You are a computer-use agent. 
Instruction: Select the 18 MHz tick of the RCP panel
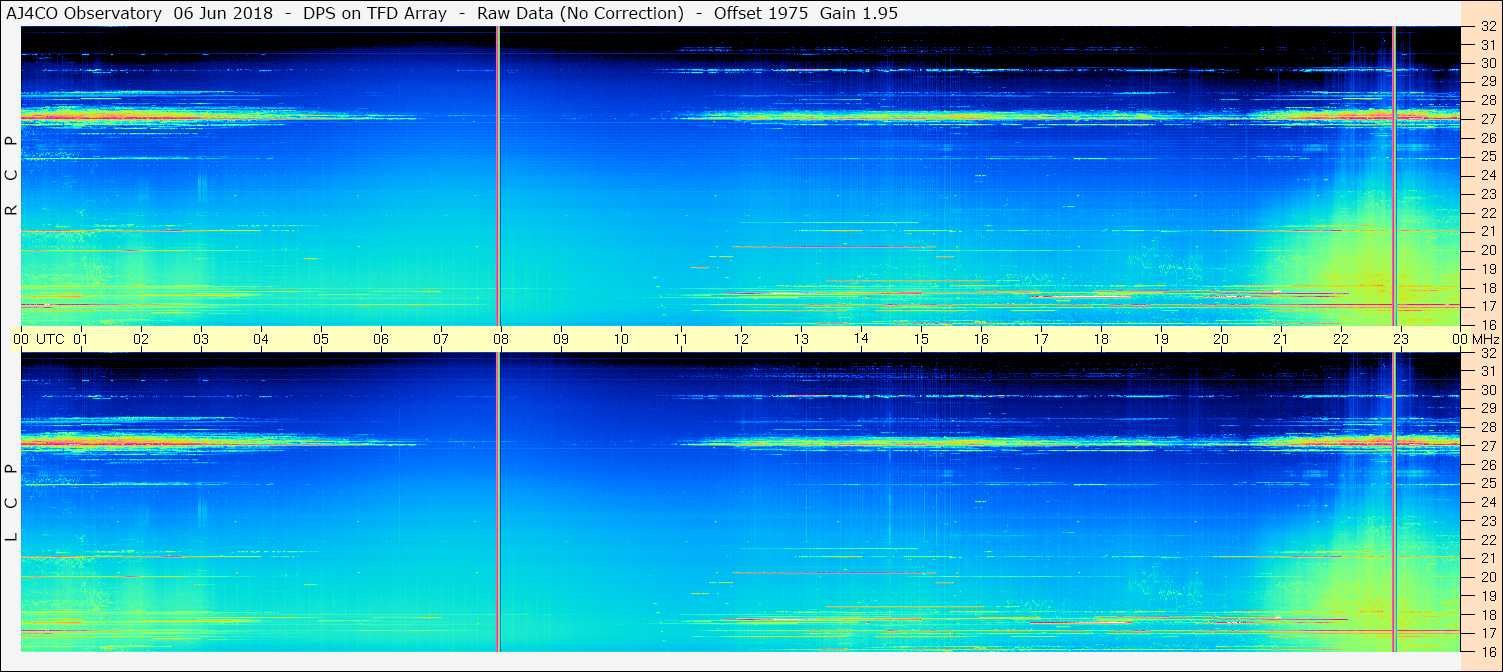pos(1487,287)
